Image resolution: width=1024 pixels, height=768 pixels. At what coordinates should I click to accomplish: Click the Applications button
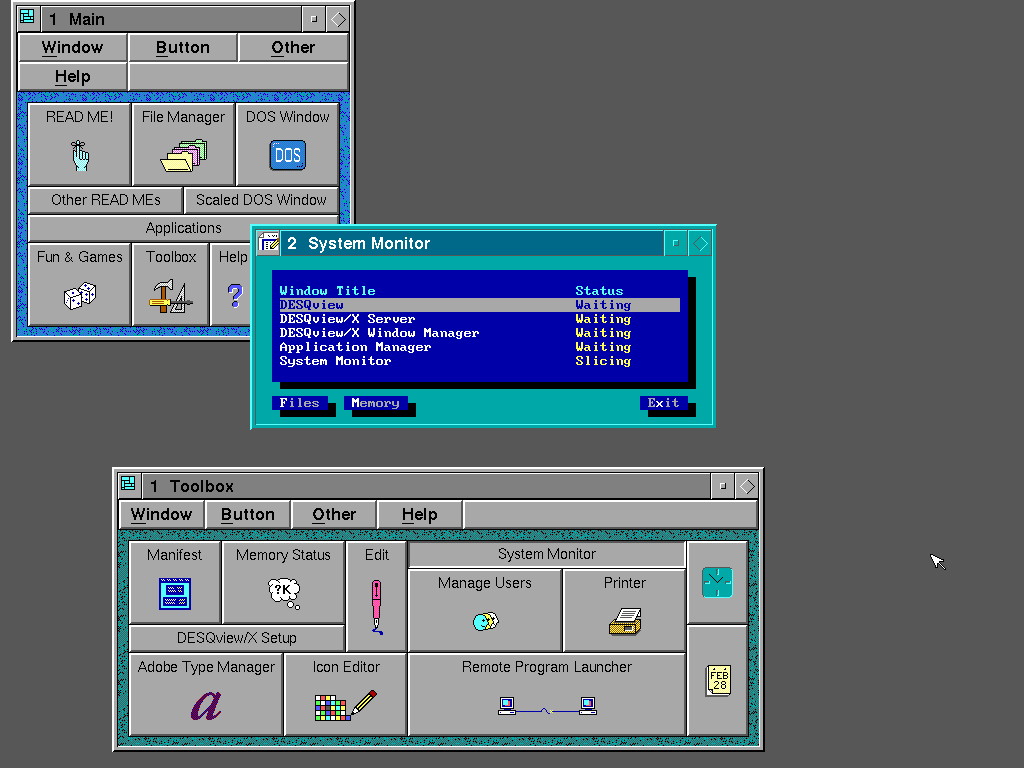tap(184, 228)
